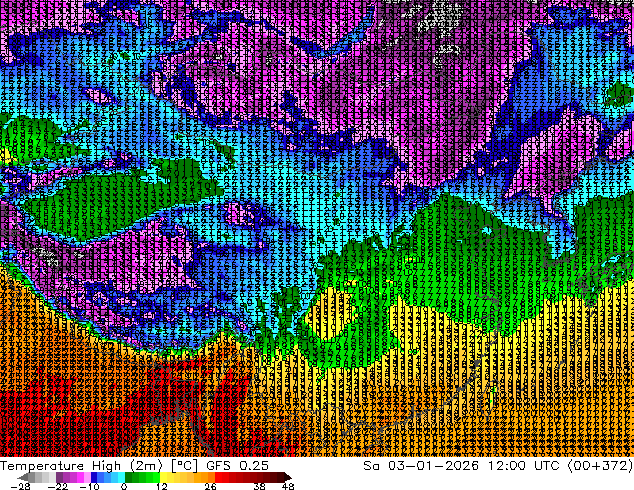Screen dimensions: 634x490
Task: Click the '[°C]' unit label
Action: coord(184,466)
